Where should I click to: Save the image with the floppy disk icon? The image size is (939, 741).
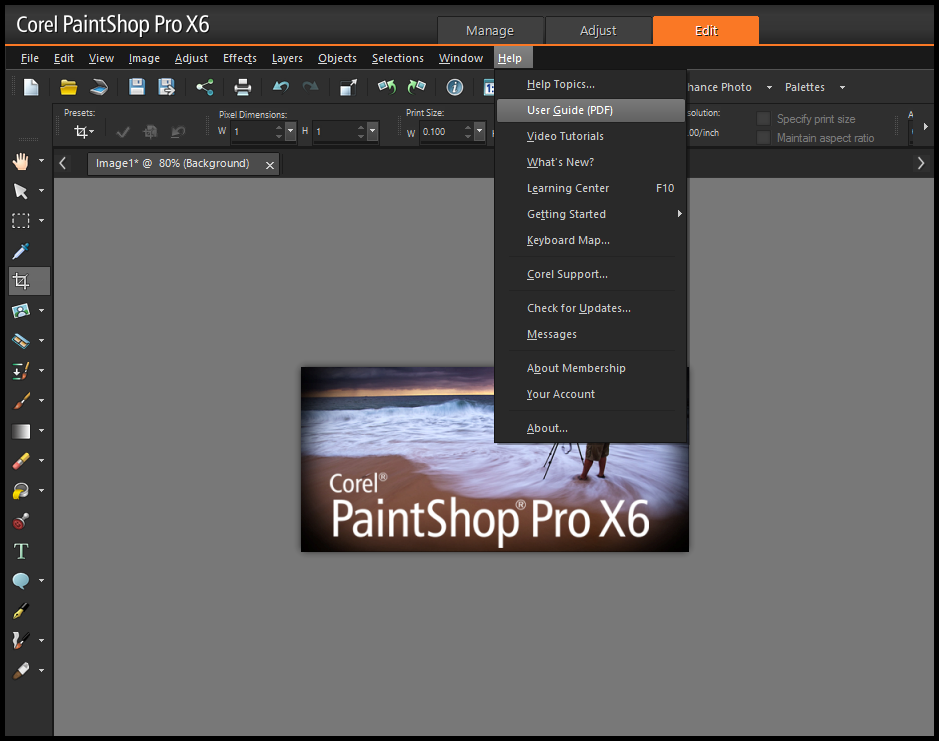pos(137,87)
